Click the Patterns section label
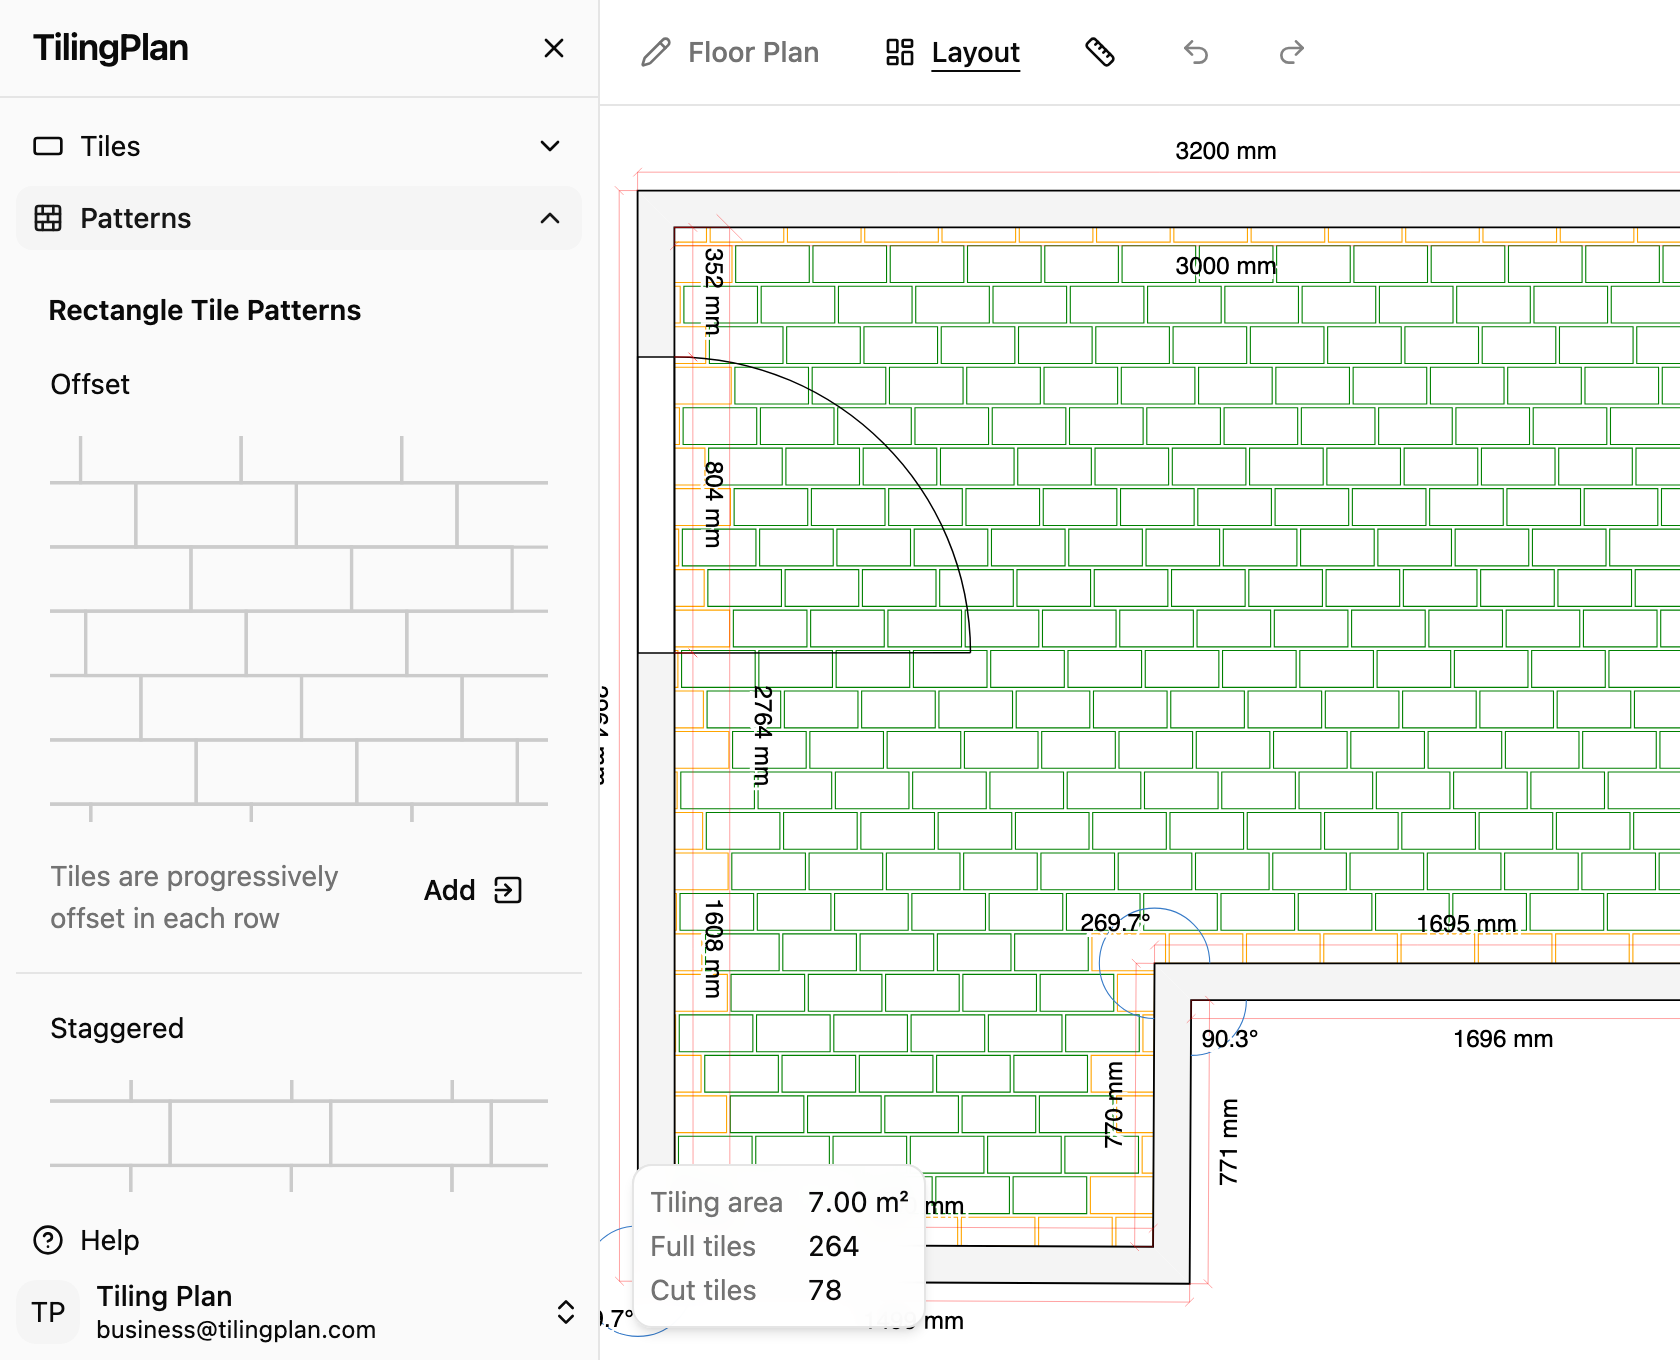This screenshot has height=1360, width=1680. 136,218
